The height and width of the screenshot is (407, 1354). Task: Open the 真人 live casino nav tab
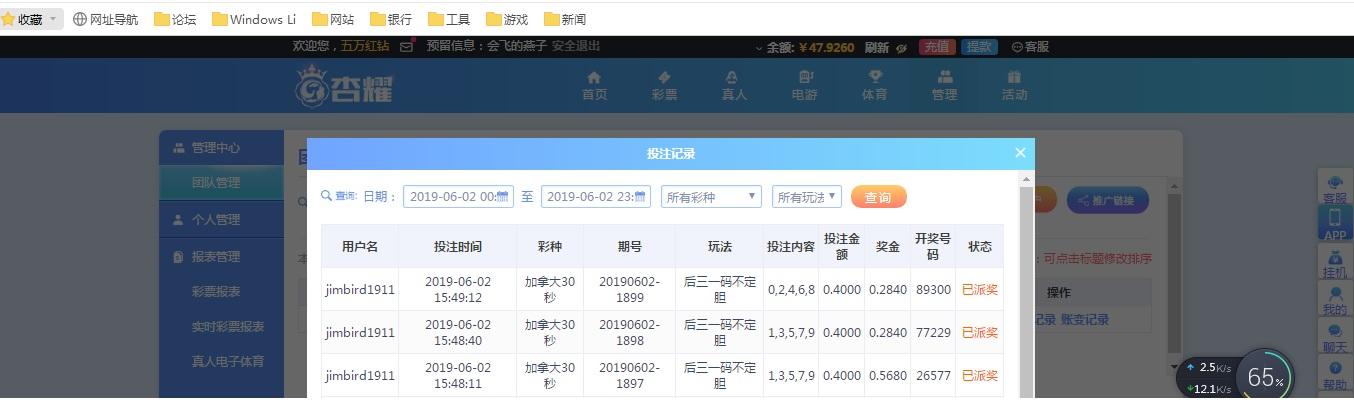734,86
